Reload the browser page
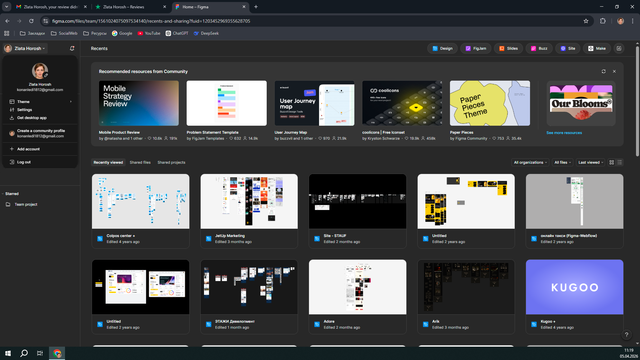Viewport: 640px width, 360px height. coord(31,21)
